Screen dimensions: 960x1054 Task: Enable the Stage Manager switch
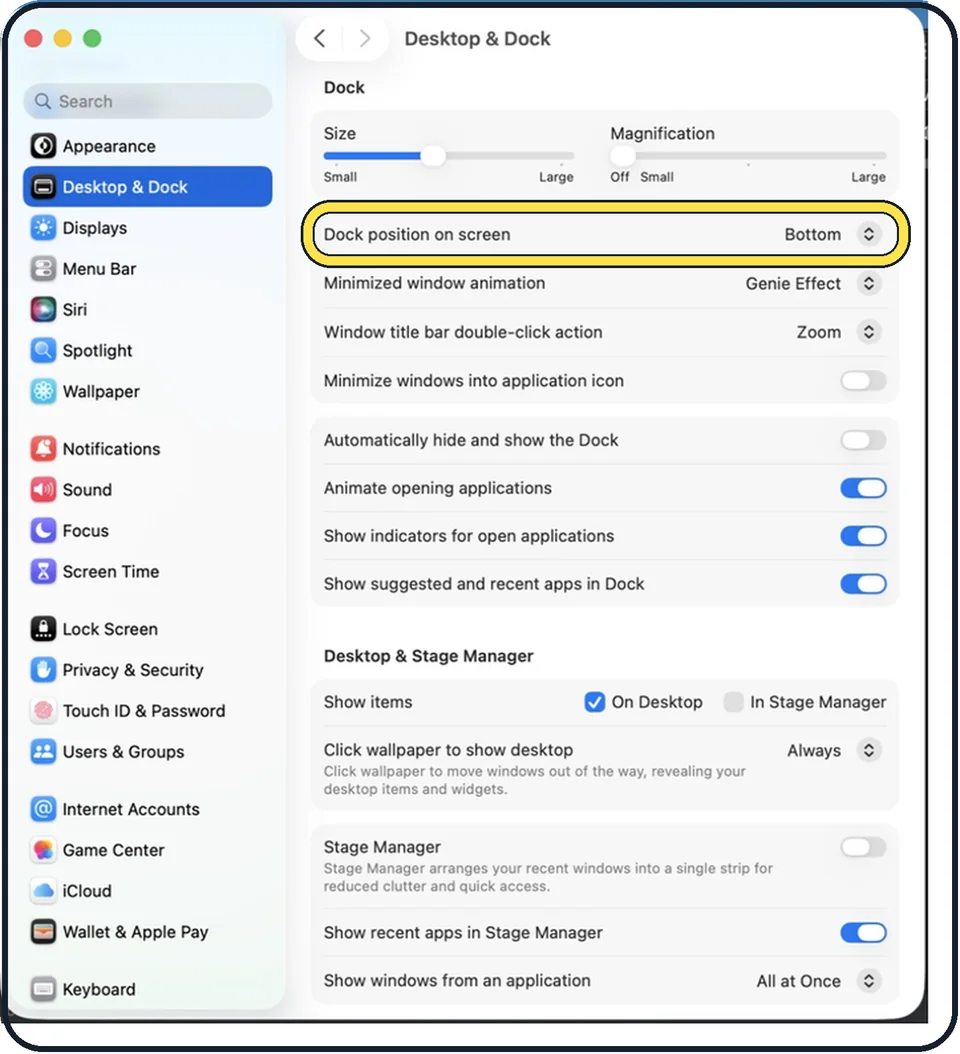click(x=863, y=848)
